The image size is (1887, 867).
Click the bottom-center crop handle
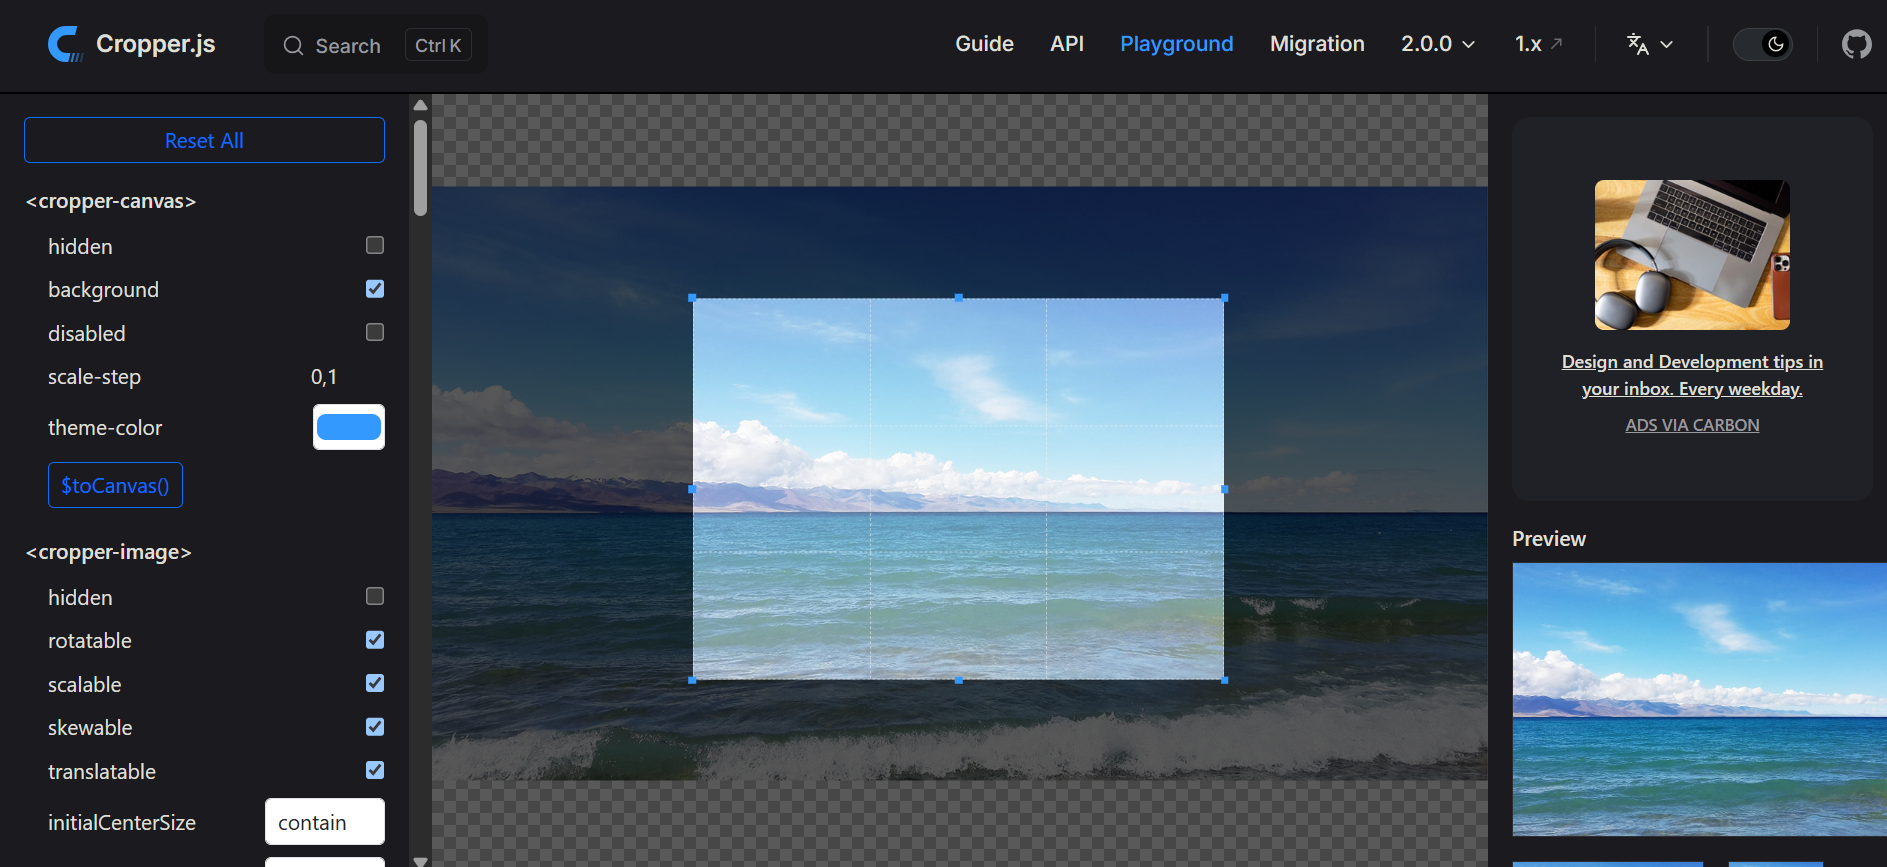959,680
